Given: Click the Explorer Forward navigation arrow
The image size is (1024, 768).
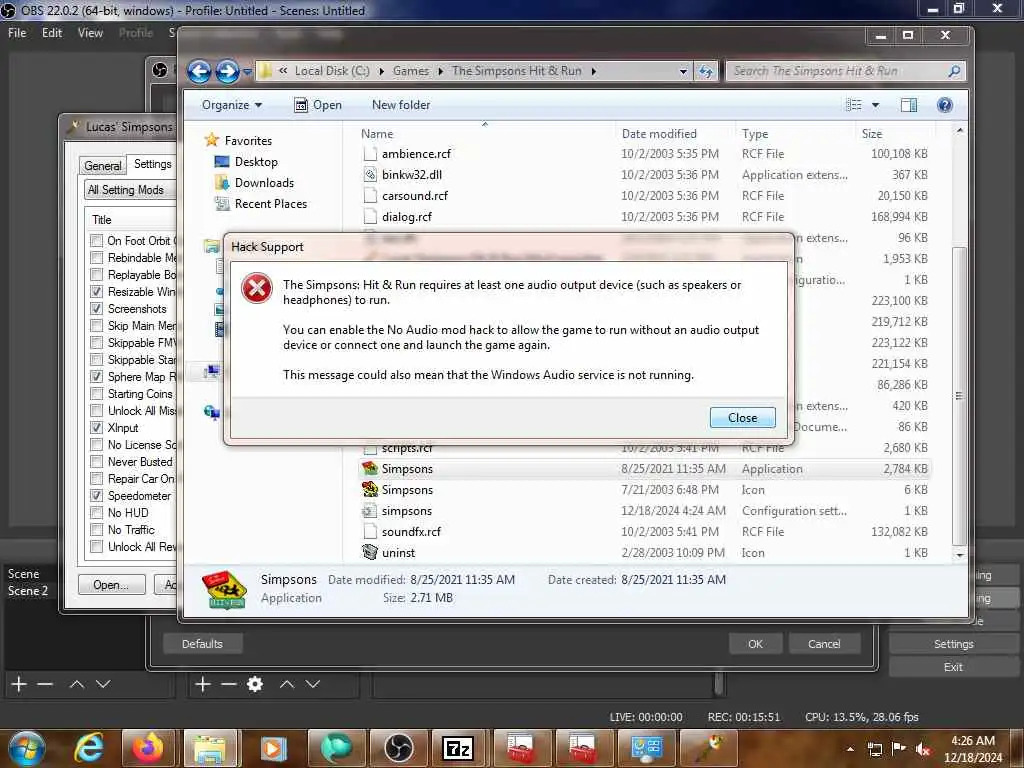Looking at the screenshot, I should 227,71.
